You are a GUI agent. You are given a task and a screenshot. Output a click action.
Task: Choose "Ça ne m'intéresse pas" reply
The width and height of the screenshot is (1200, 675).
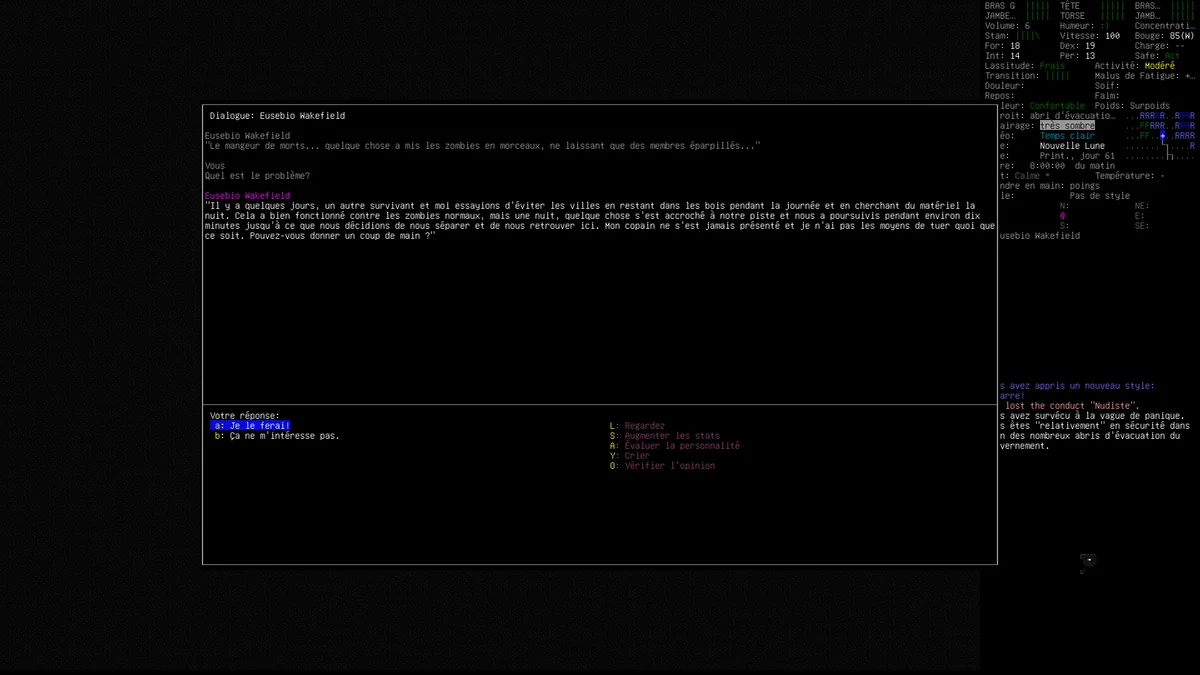pos(278,436)
